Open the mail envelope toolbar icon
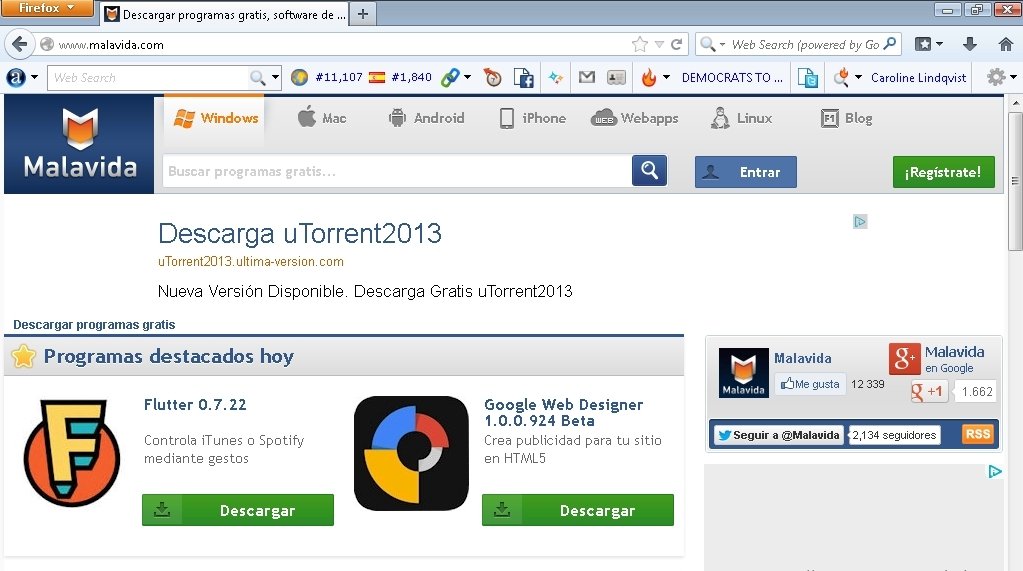The image size is (1023, 571). (587, 78)
